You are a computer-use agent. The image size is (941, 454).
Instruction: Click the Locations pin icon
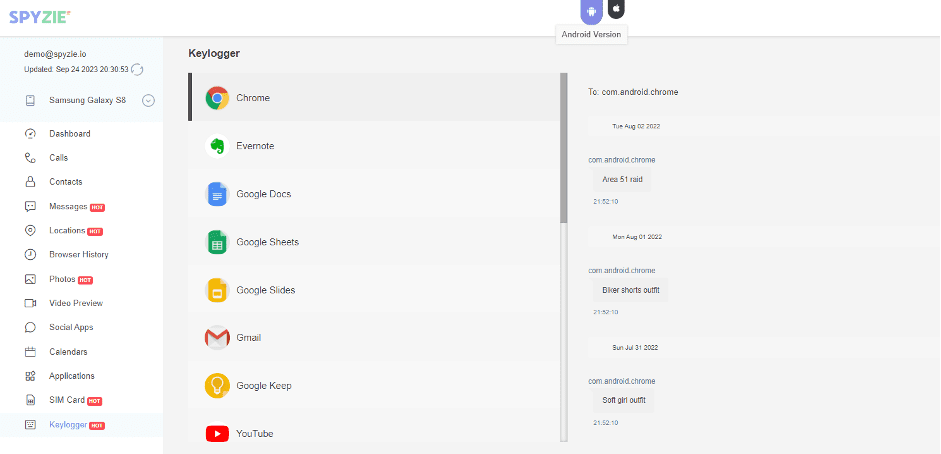(30, 230)
